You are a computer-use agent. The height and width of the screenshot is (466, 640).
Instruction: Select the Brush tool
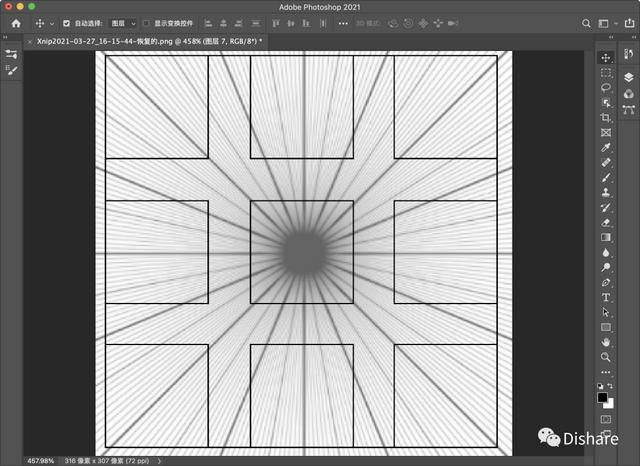pos(606,178)
